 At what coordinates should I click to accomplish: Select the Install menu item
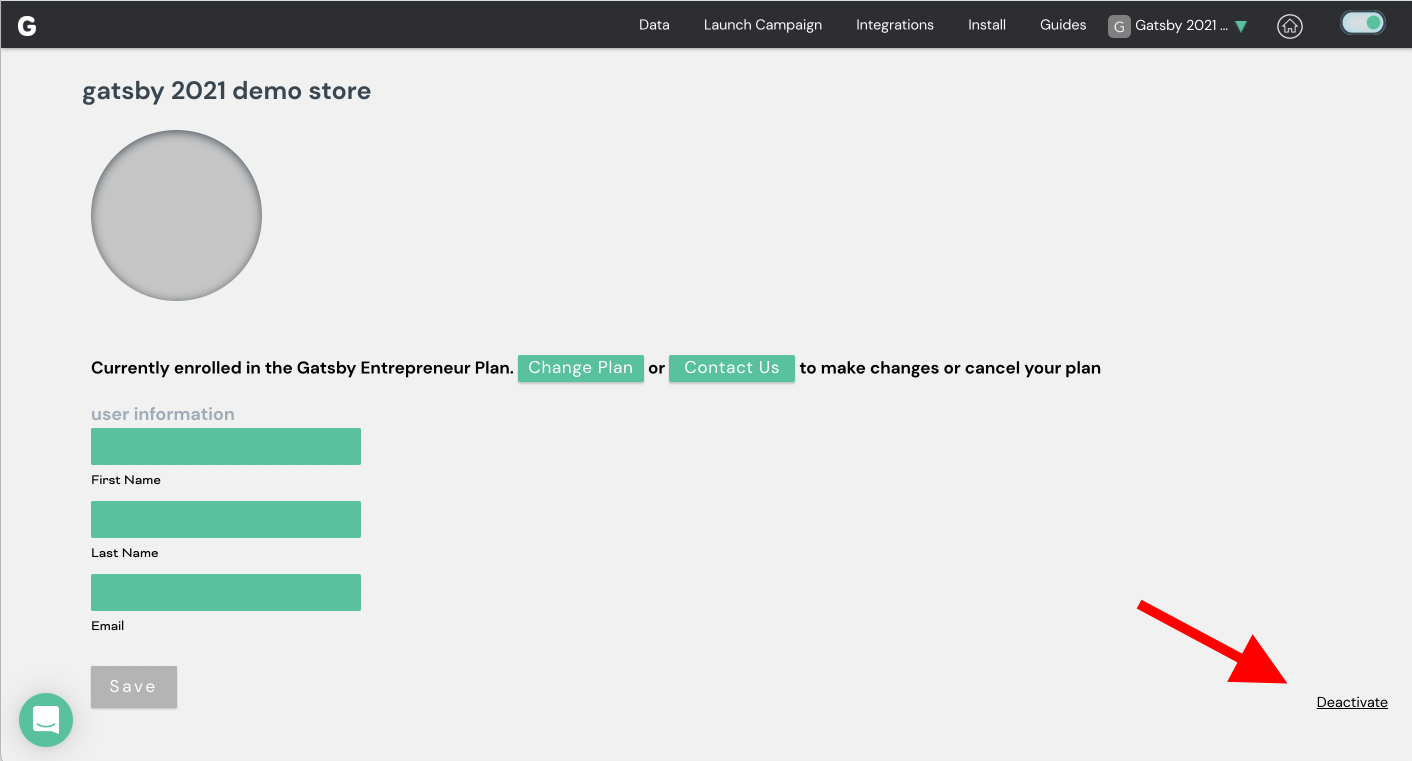click(987, 25)
